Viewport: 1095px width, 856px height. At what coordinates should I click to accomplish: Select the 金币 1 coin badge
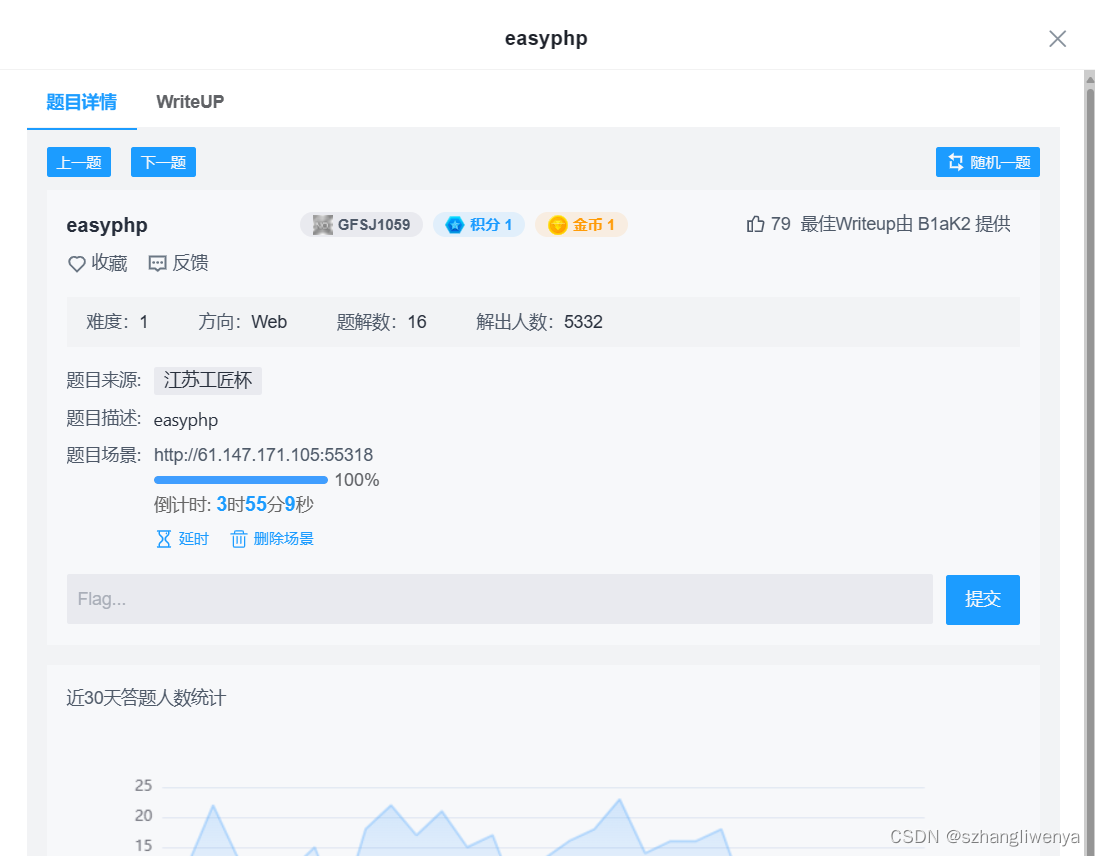click(581, 224)
